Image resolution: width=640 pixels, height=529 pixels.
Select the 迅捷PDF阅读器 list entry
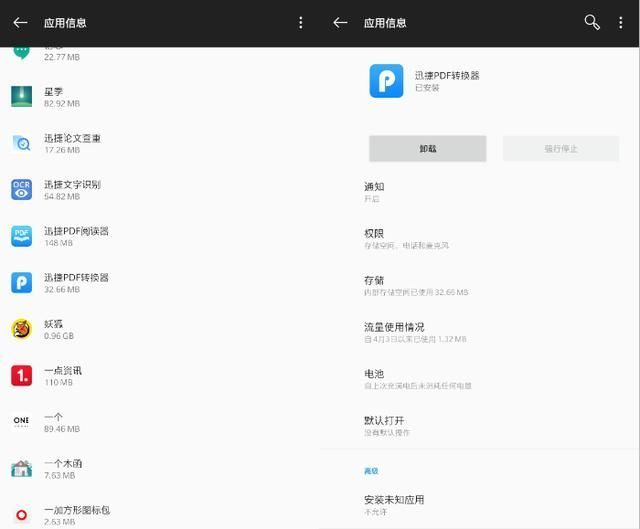tap(160, 236)
